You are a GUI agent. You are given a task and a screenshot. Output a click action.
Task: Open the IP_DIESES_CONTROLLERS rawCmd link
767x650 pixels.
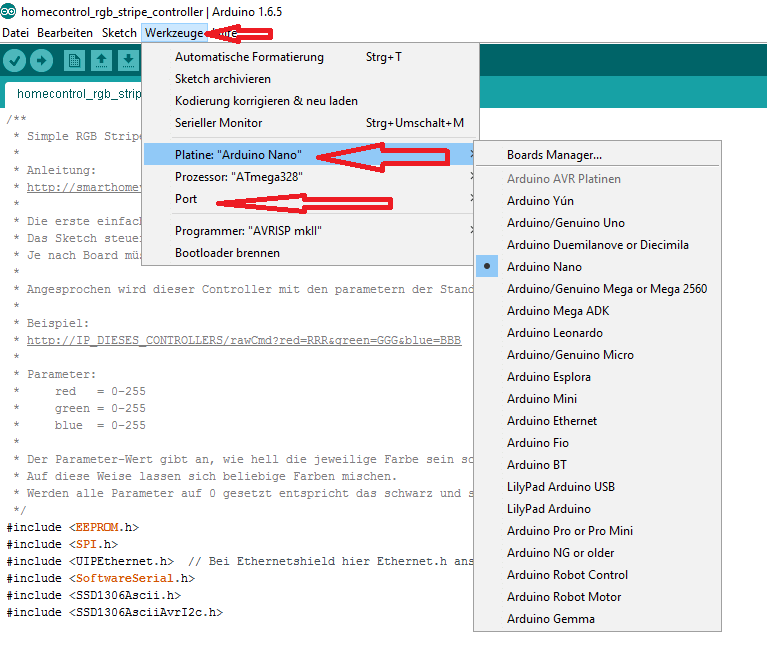[x=244, y=340]
